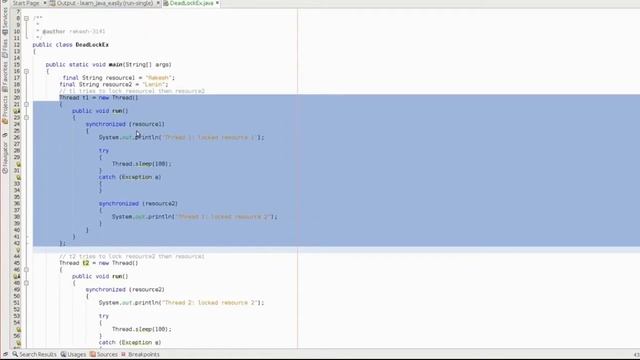Click the hint bulb icon at line 55
The image size is (640, 360).
tap(18, 329)
